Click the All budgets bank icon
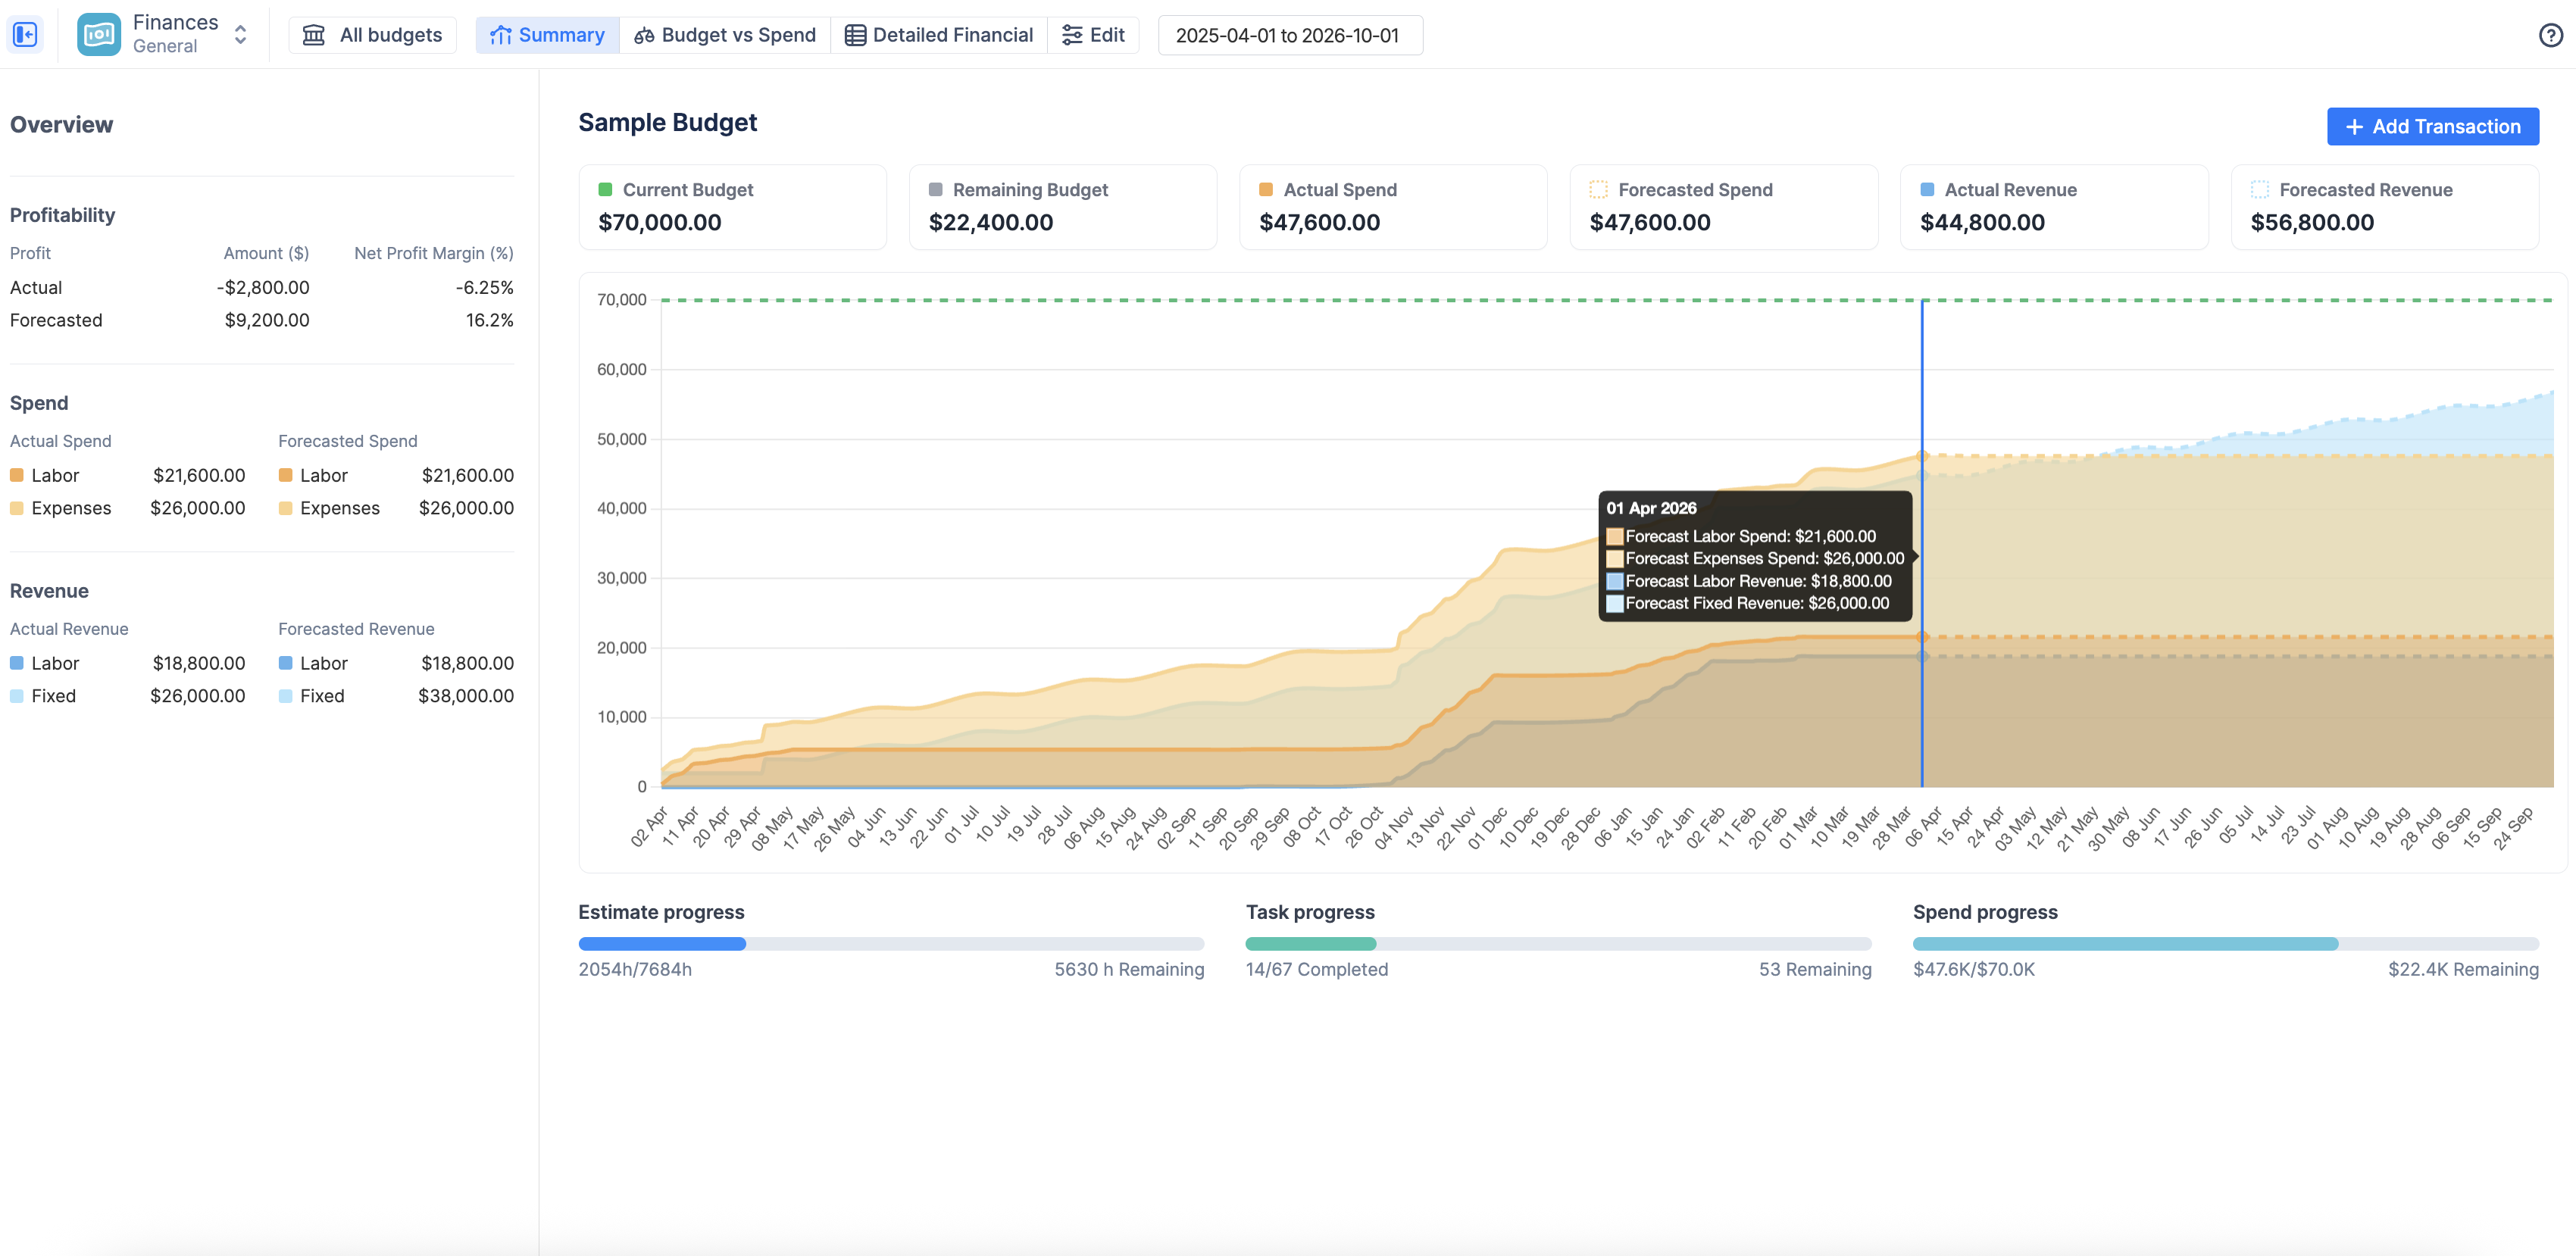The width and height of the screenshot is (2576, 1256). (314, 35)
